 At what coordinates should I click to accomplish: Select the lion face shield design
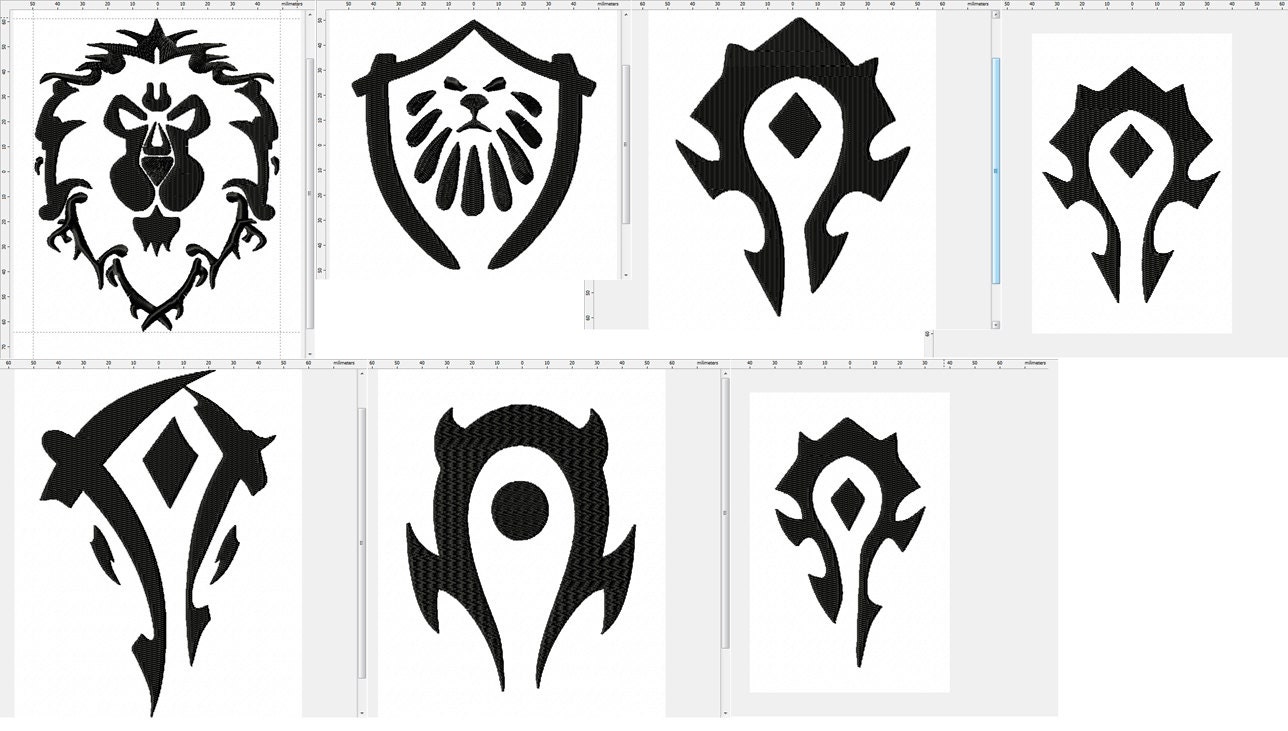click(474, 145)
